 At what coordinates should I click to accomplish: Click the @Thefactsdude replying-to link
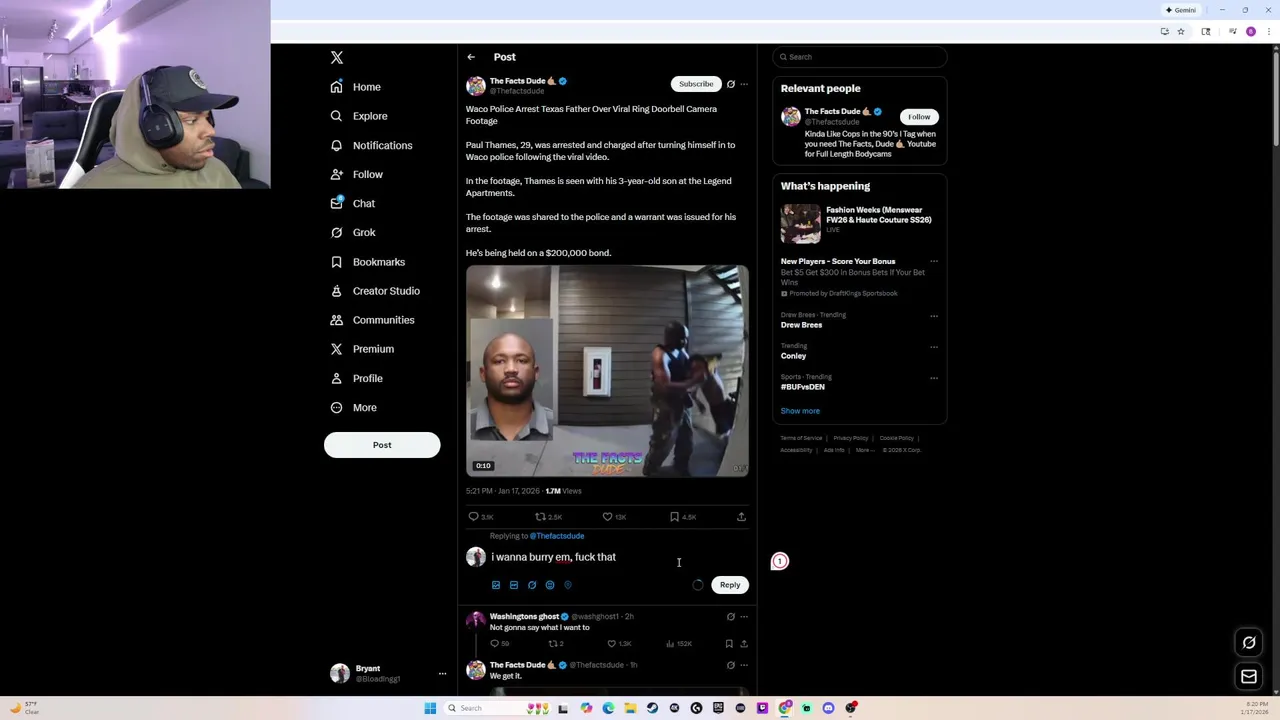point(557,536)
